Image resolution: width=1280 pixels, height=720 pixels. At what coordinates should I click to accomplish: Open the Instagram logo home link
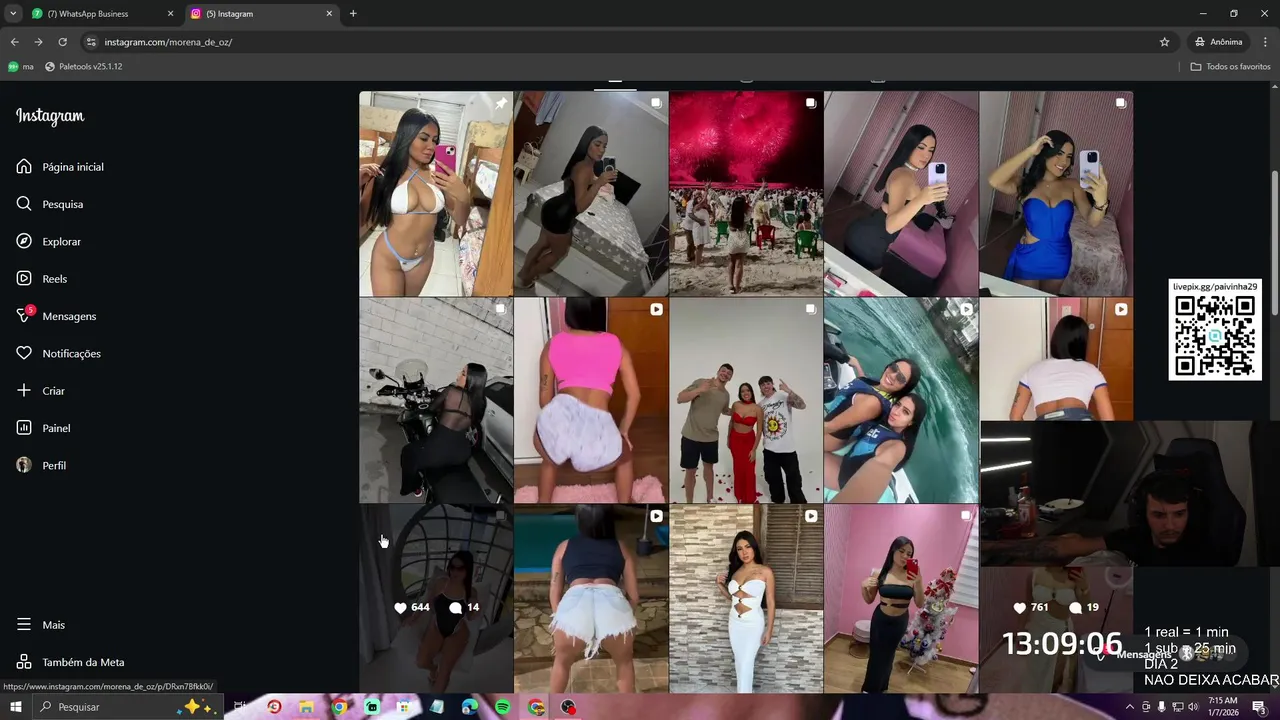pos(50,116)
